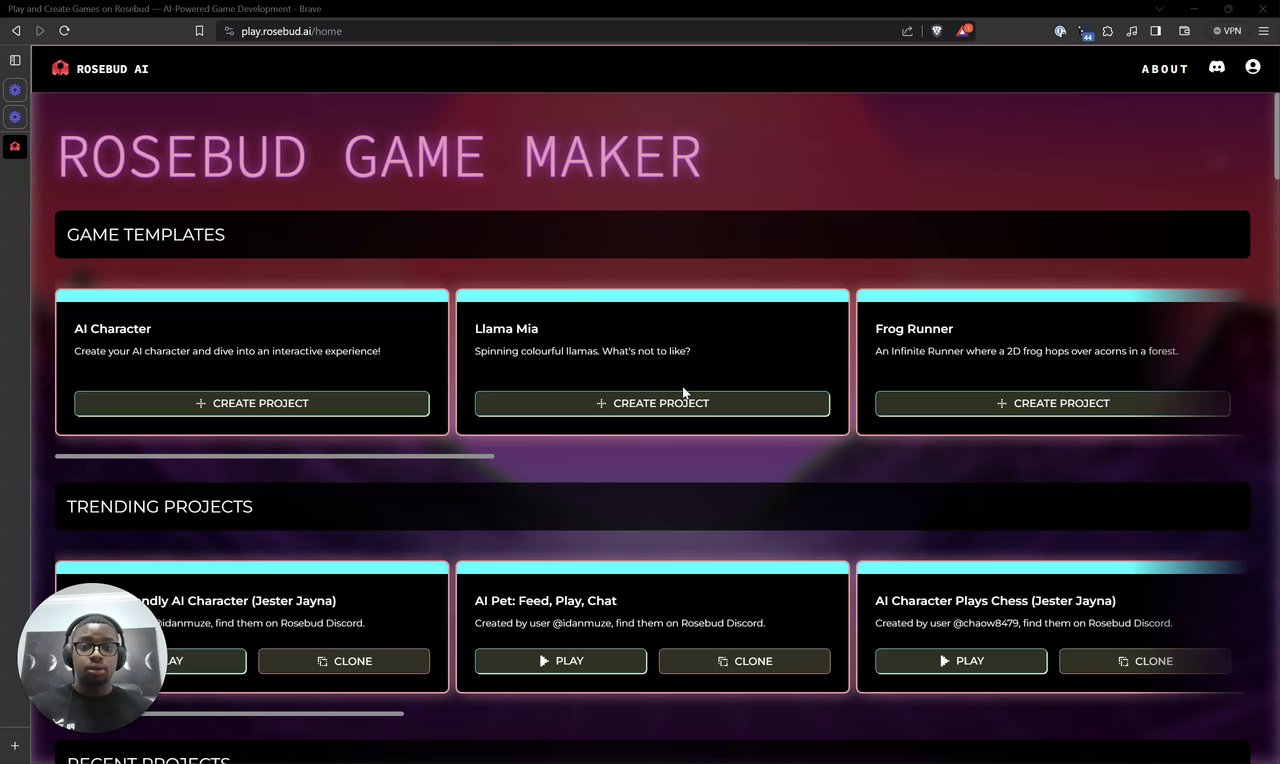The height and width of the screenshot is (764, 1280).
Task: Open Rosebud Discord icon in header
Action: pos(1217,67)
